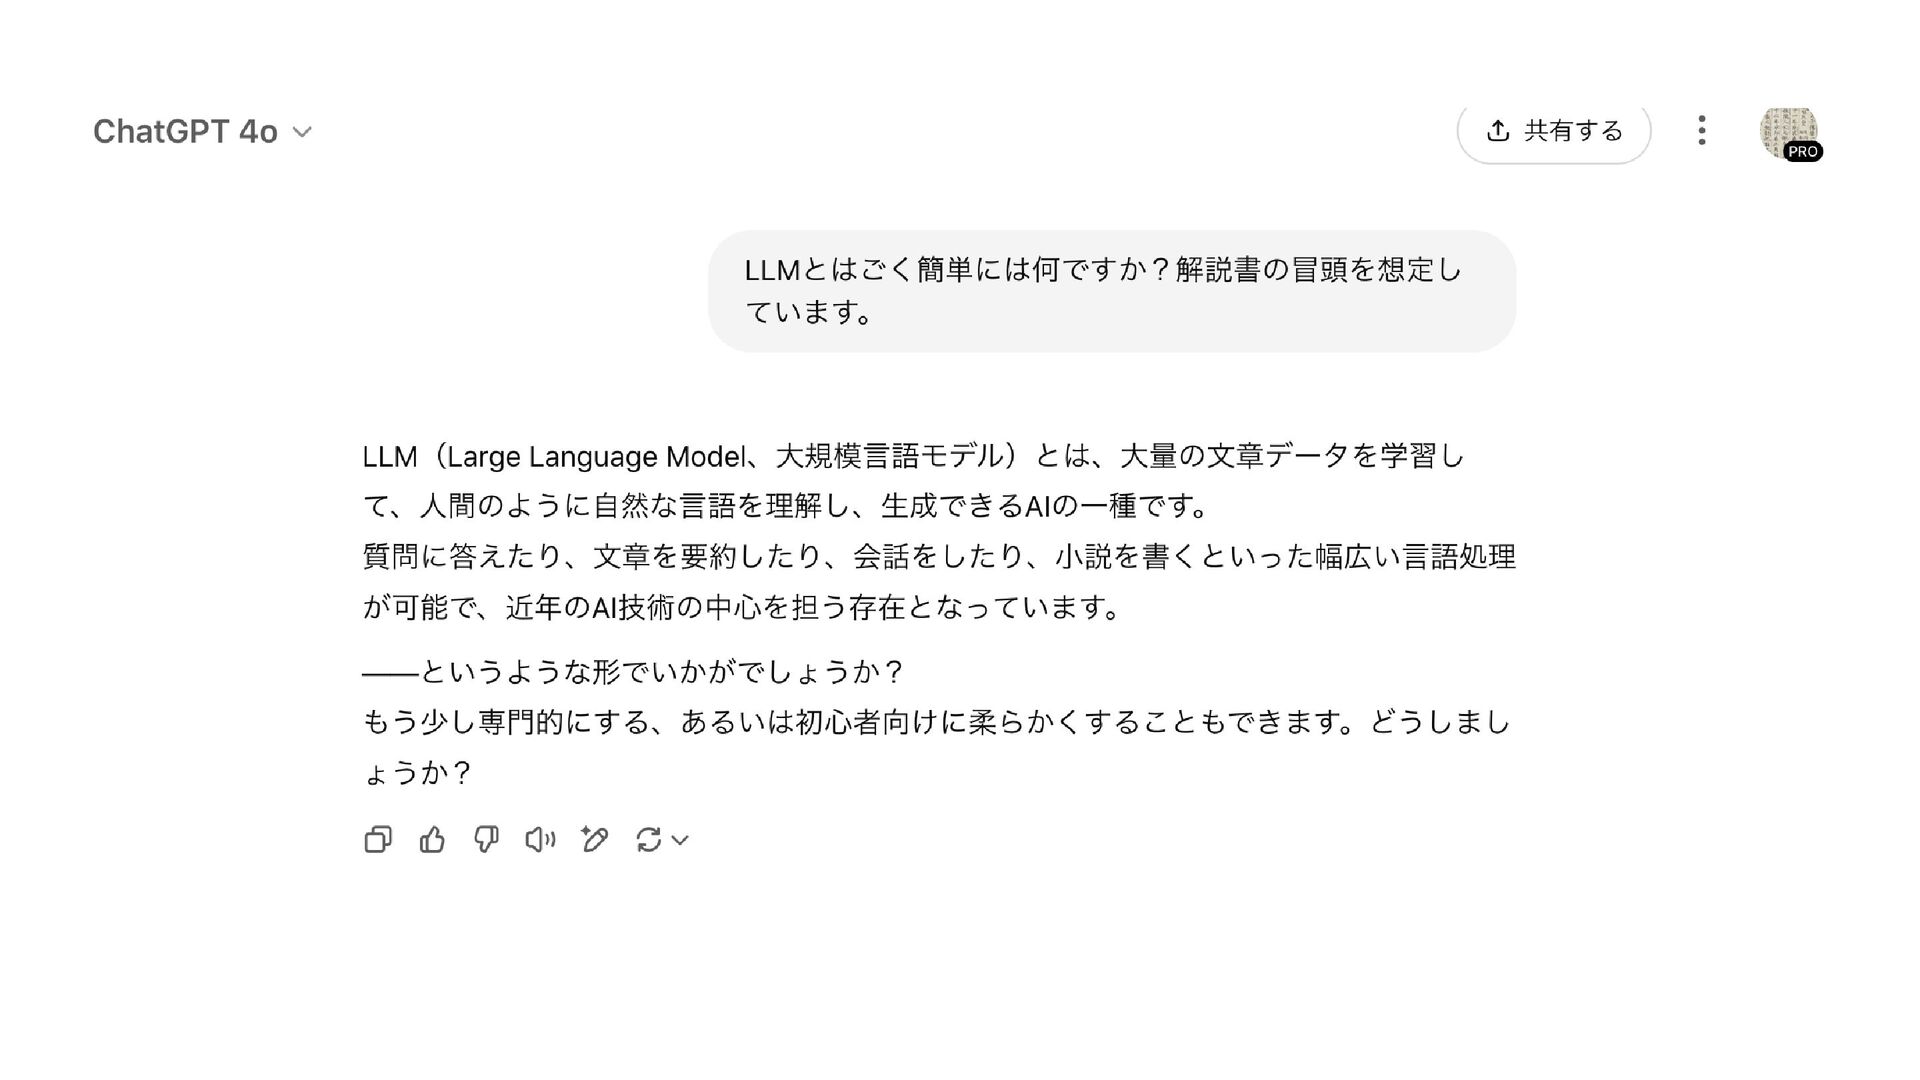This screenshot has width=1920, height=1080.
Task: Click the line が可能で、近年のAI技術の中心
Action: point(743,607)
